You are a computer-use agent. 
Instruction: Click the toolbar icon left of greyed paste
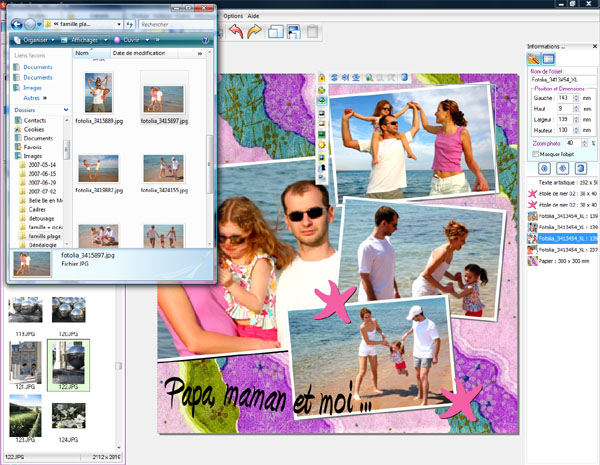click(x=294, y=32)
